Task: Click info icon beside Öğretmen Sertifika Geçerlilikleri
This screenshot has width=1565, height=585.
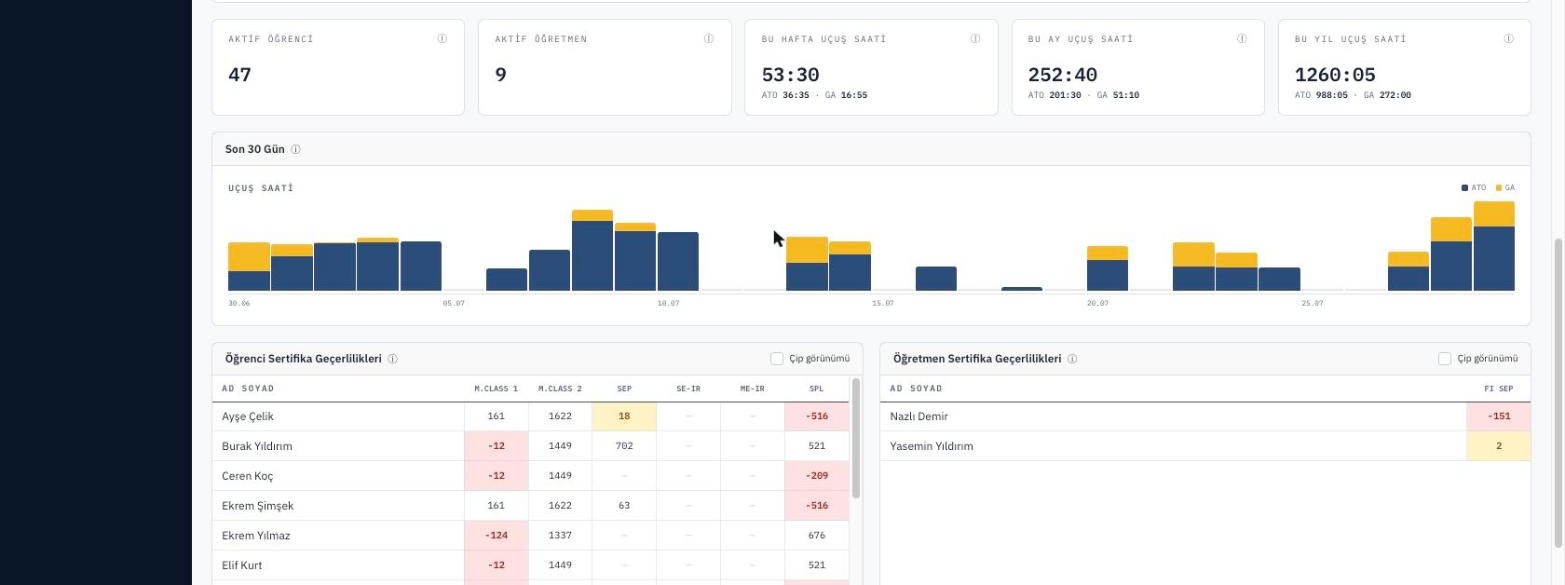Action: click(x=1073, y=359)
